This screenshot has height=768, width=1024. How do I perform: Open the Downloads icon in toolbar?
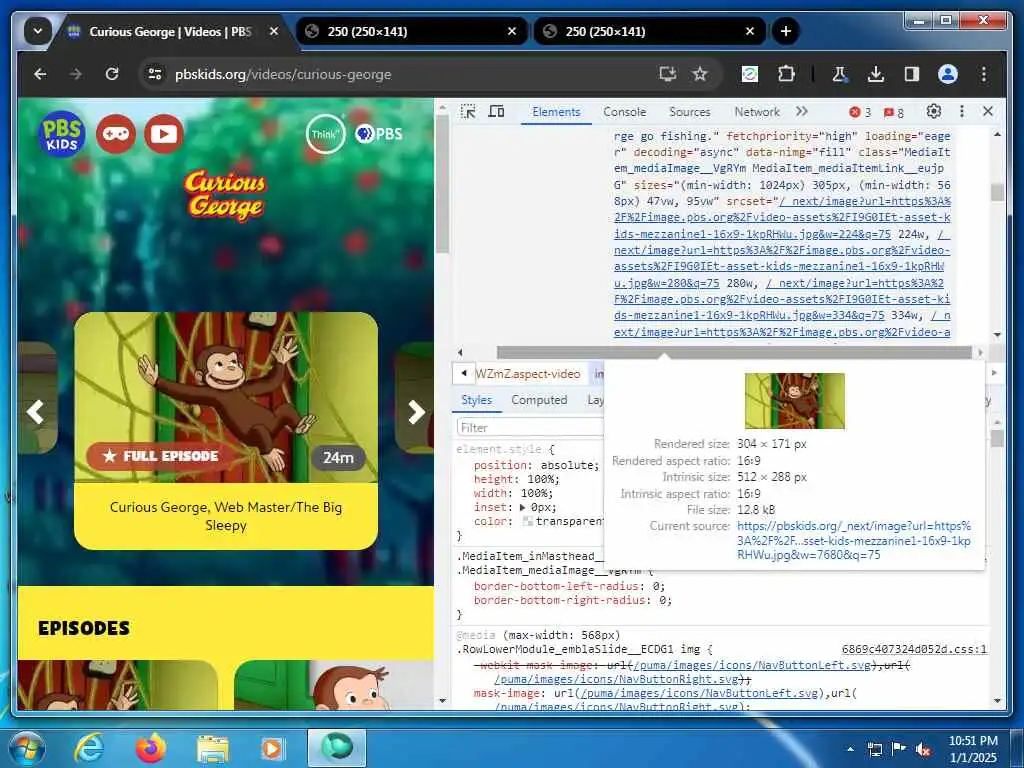click(876, 74)
